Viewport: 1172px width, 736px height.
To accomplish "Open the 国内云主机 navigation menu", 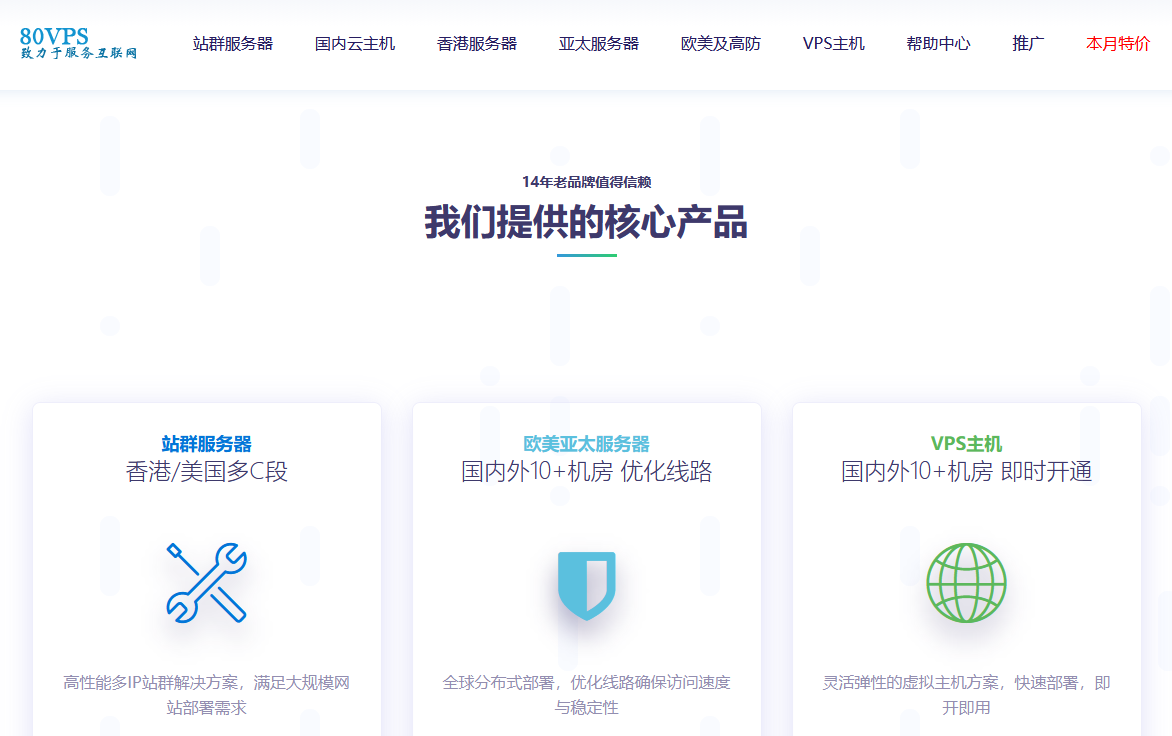I will [x=356, y=44].
